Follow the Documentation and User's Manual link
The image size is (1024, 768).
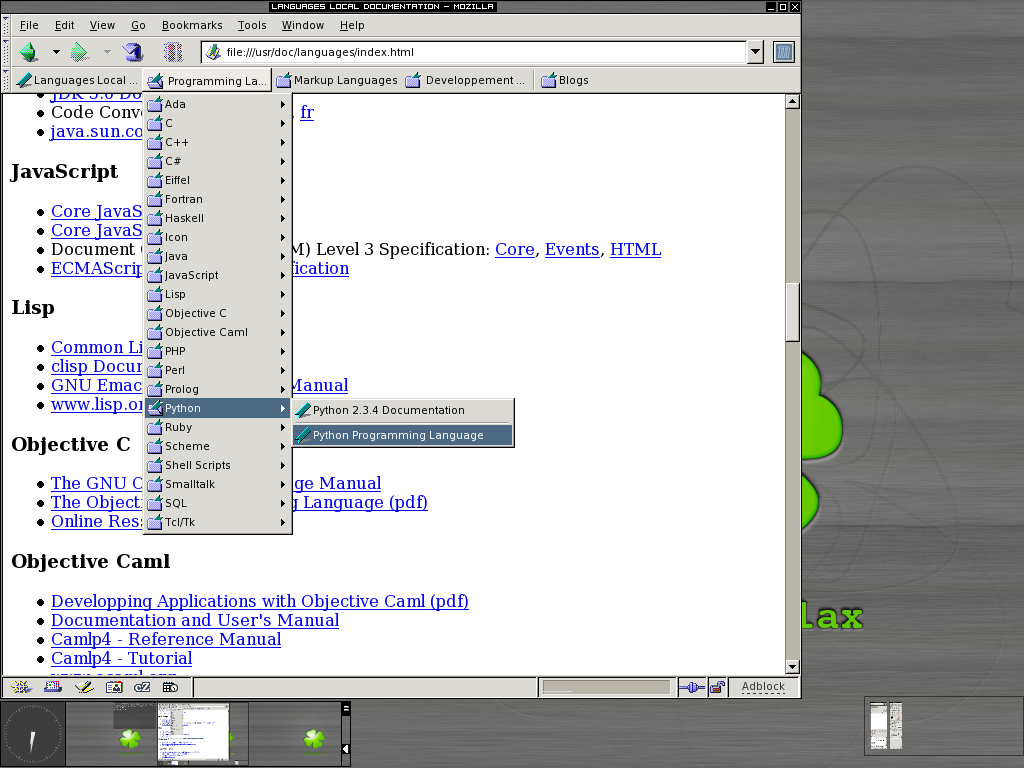point(195,620)
